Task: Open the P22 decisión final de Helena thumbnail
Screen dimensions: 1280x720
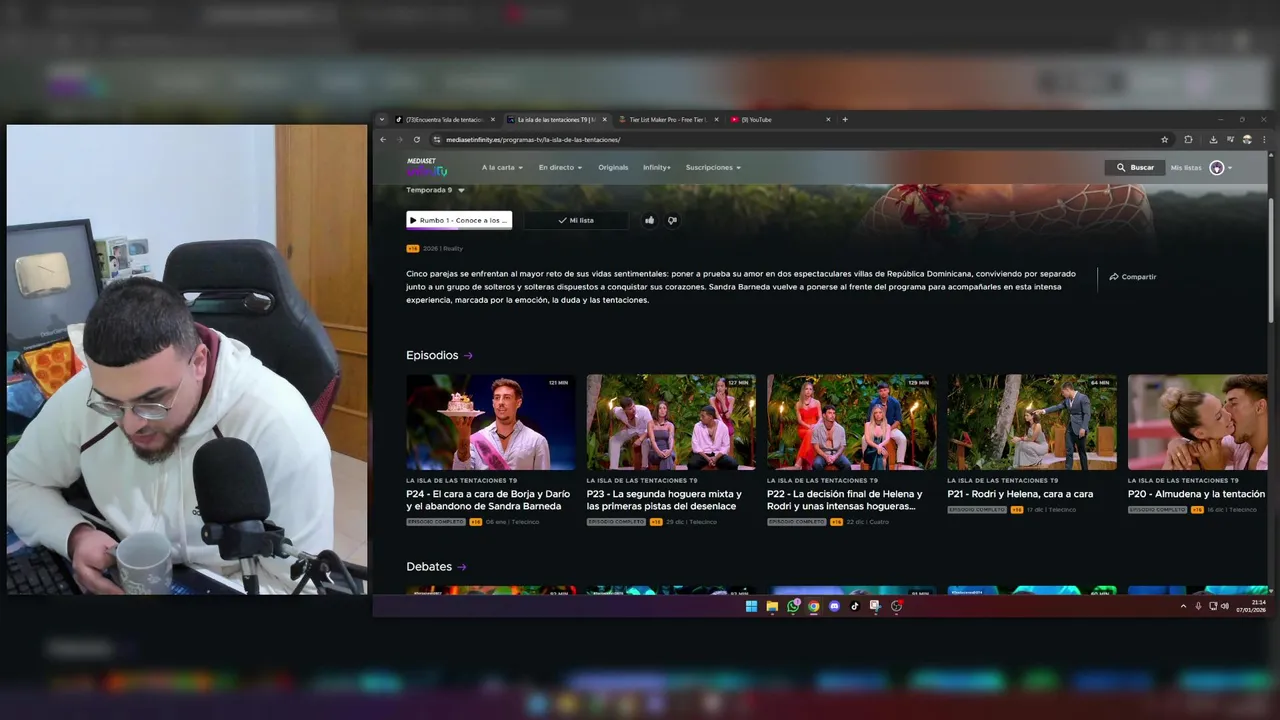Action: click(x=852, y=422)
